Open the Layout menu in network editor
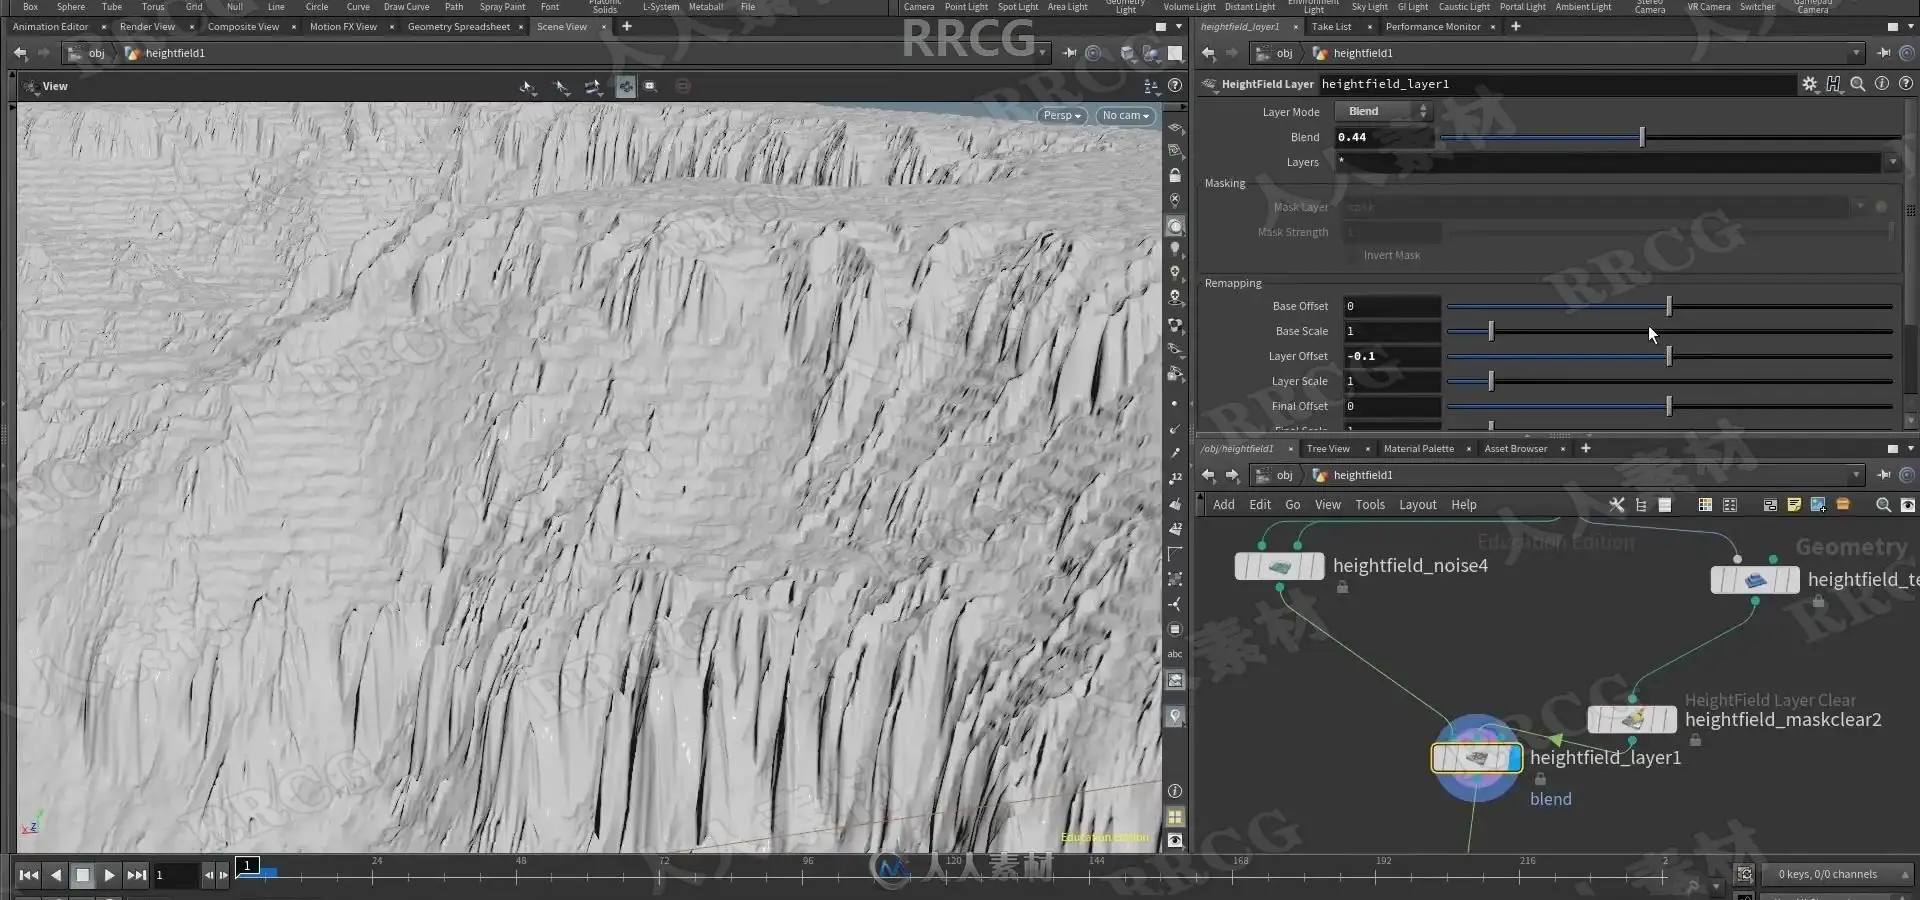The image size is (1920, 900). 1417,505
